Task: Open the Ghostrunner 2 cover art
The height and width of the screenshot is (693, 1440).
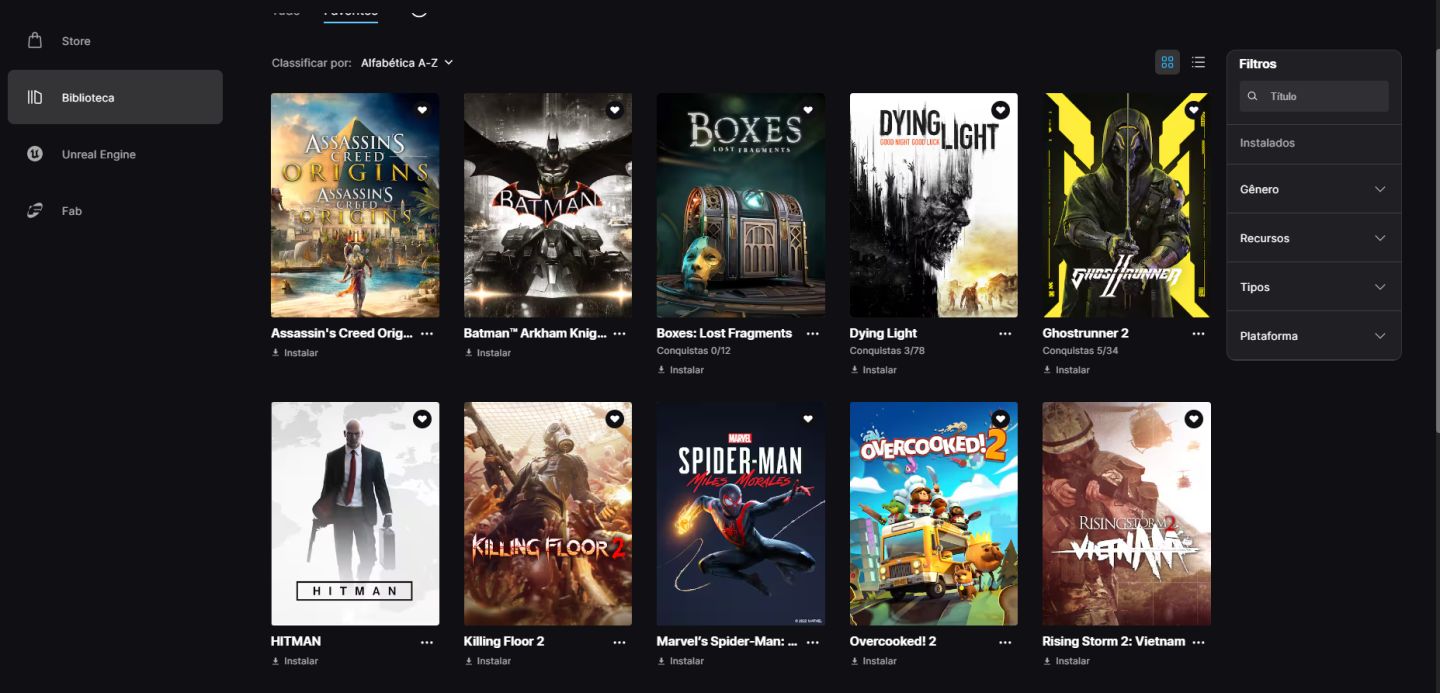Action: 1127,205
